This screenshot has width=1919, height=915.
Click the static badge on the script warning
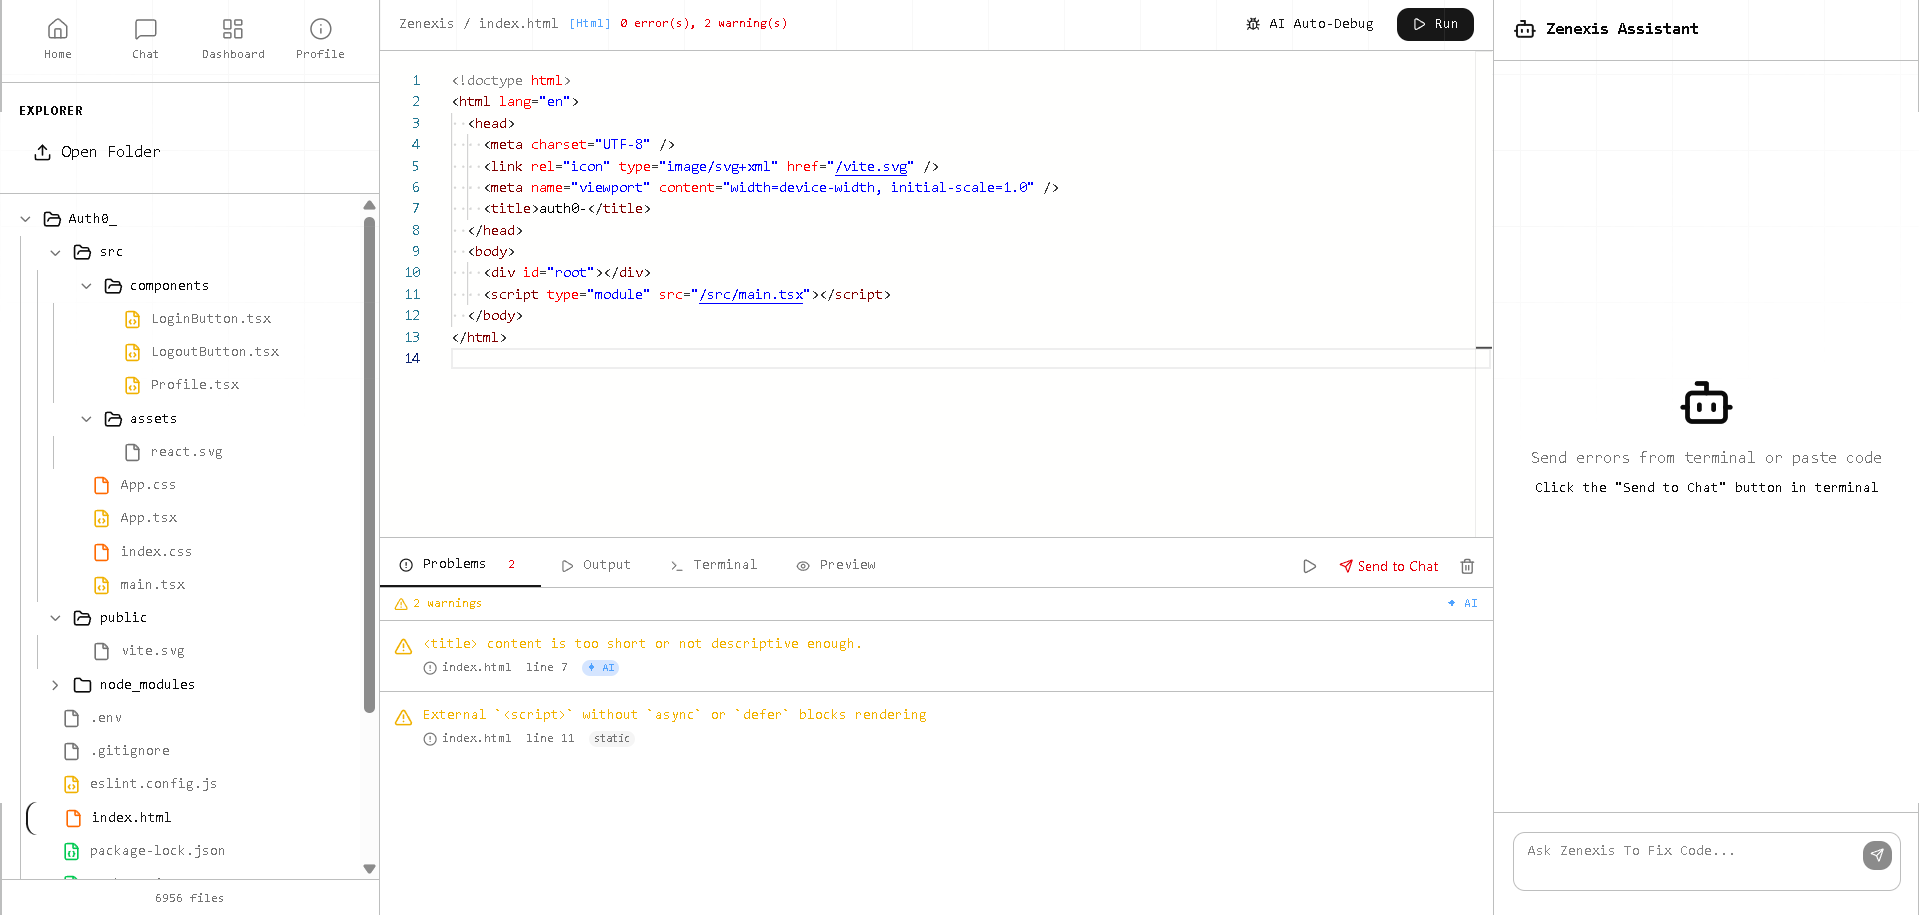611,739
